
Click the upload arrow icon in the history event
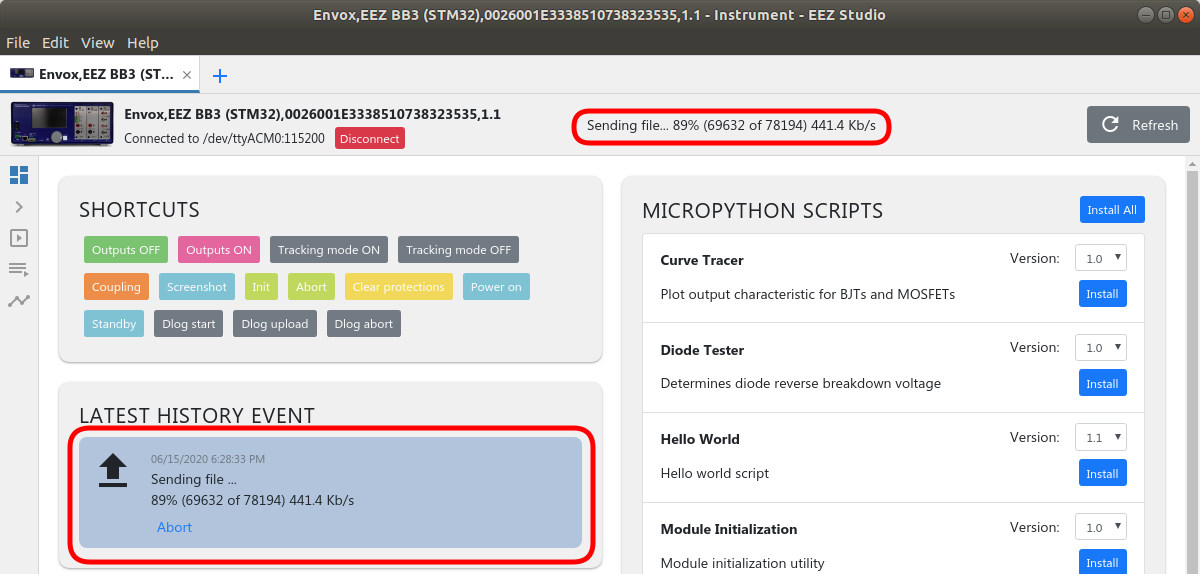tap(113, 470)
